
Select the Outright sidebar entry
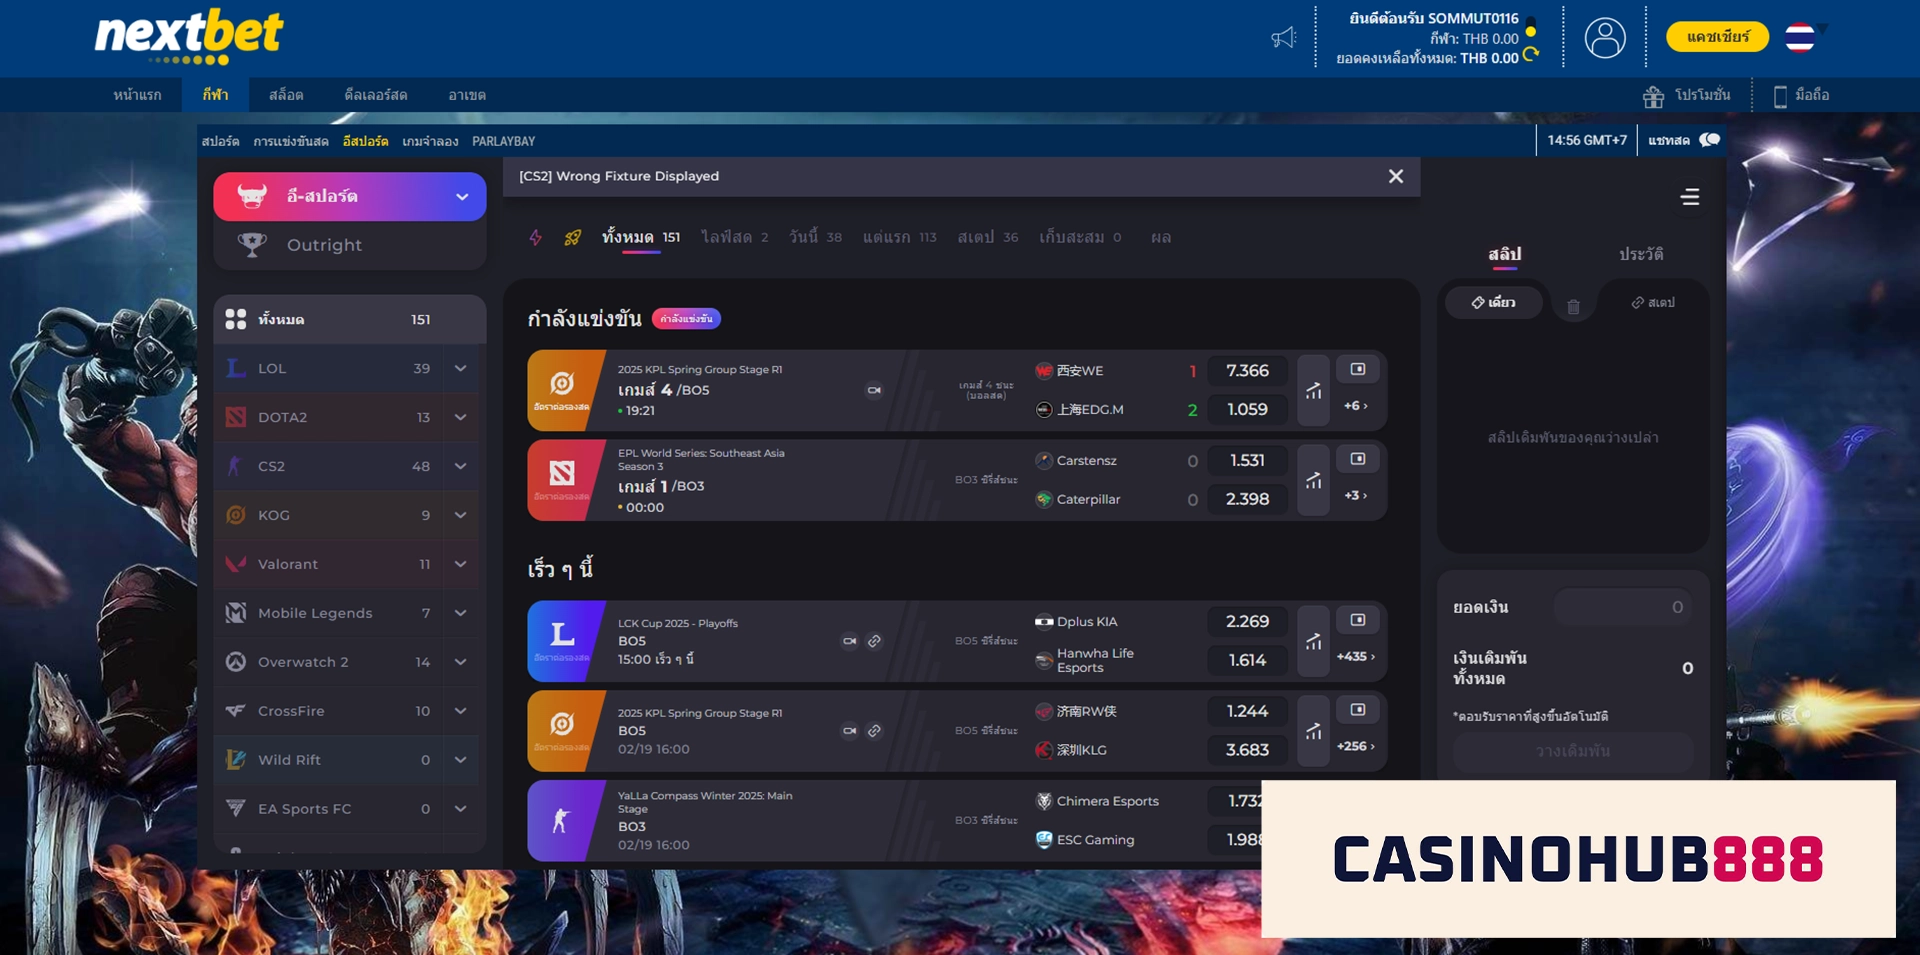(x=349, y=245)
